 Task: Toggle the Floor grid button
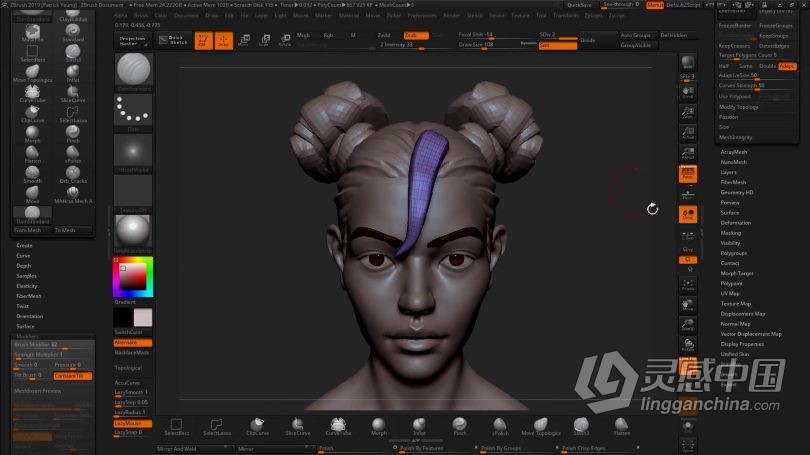pos(688,194)
